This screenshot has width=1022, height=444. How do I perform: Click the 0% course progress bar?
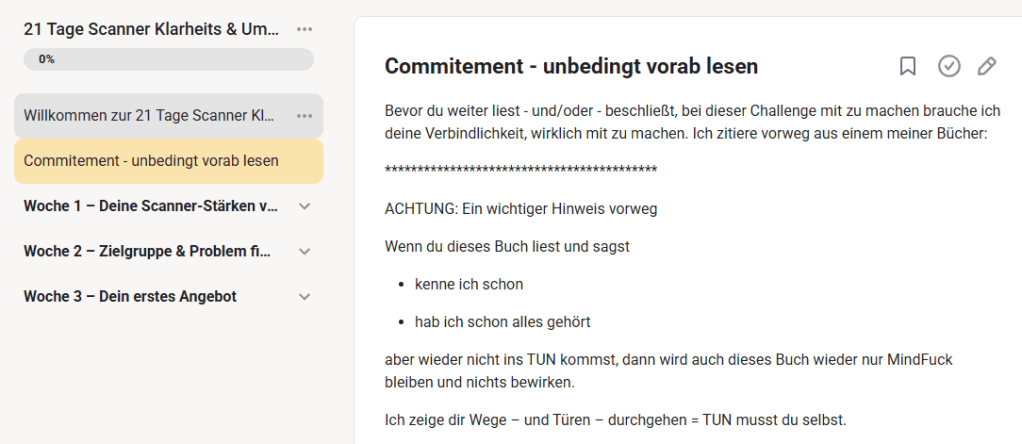(168, 60)
